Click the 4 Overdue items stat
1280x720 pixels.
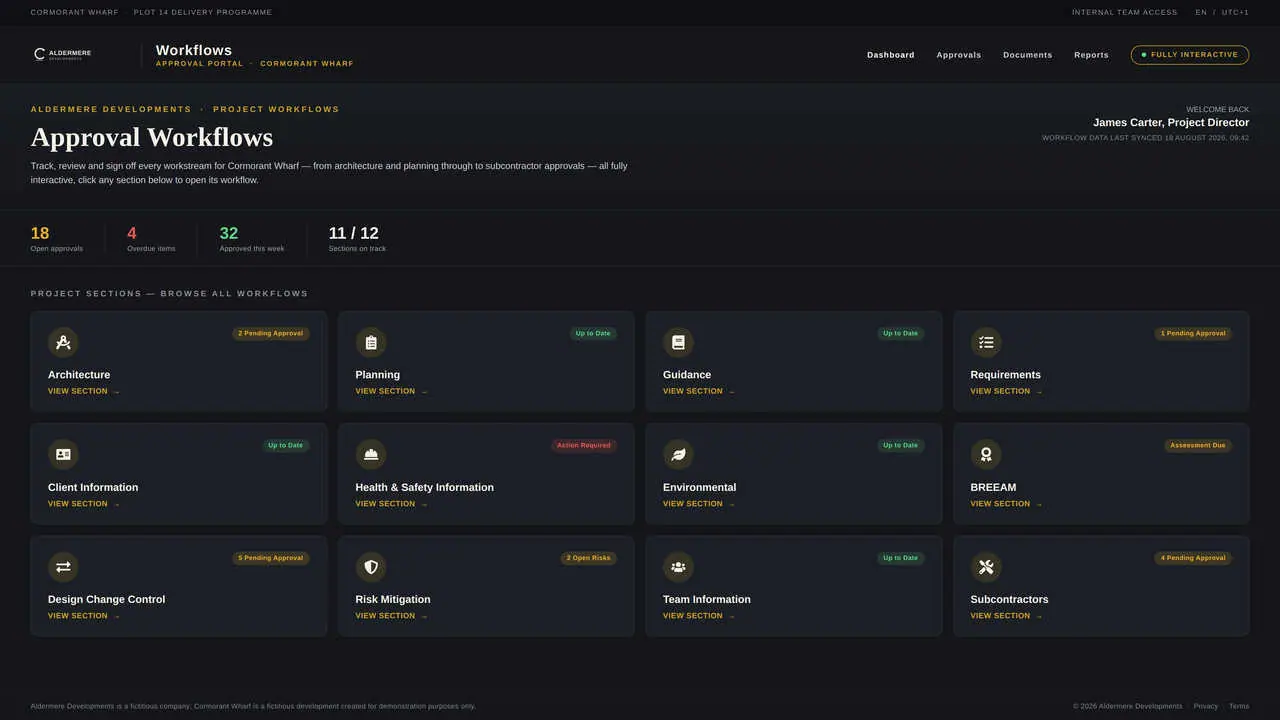(x=151, y=239)
